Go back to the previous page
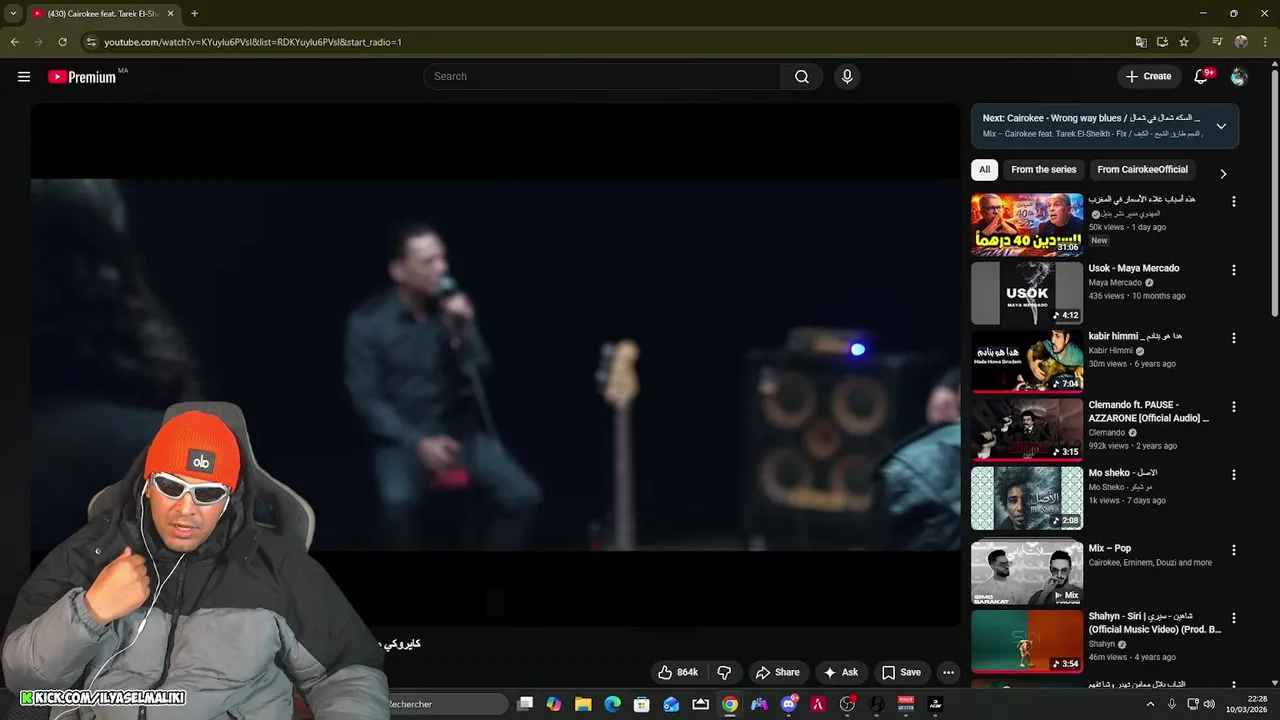 click(x=15, y=42)
